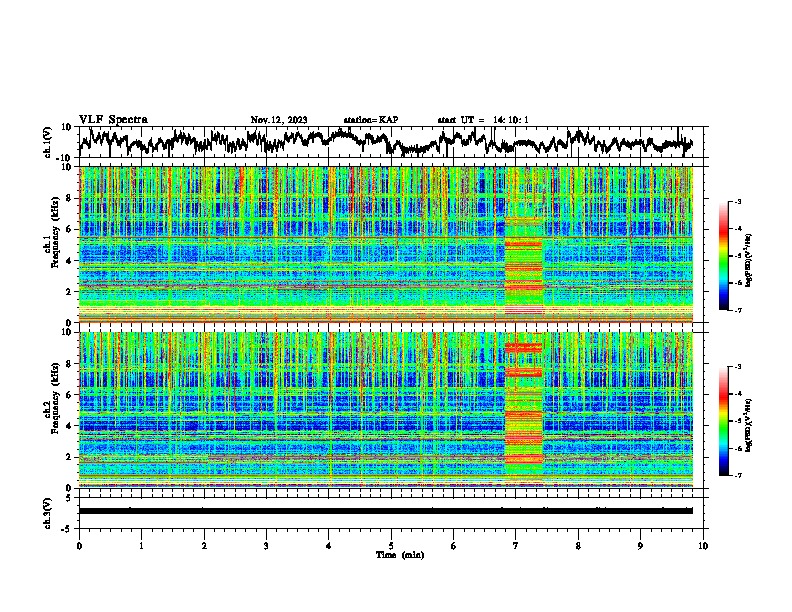Click time axis tick label "5"
The height and width of the screenshot is (612, 792).
(x=391, y=546)
